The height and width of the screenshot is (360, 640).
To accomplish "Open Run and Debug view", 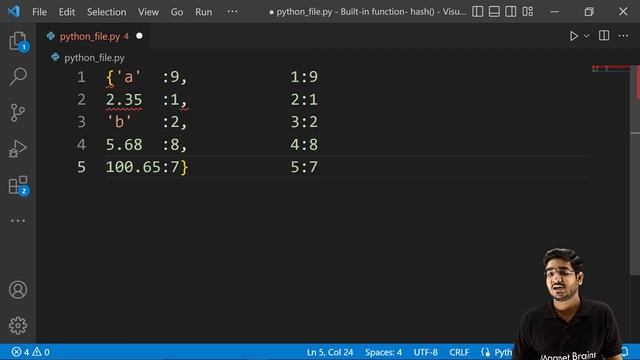I will 18,149.
